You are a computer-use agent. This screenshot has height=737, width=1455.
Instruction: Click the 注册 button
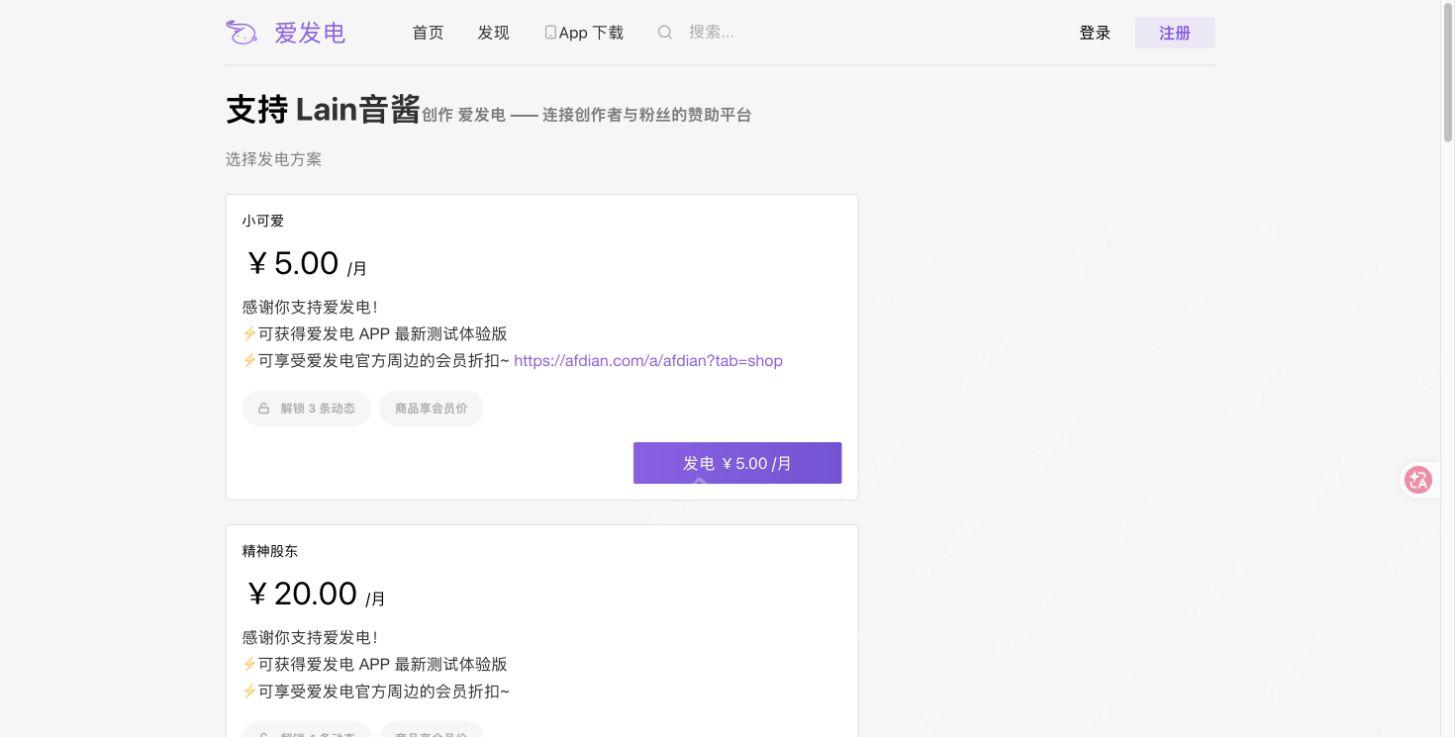(x=1175, y=33)
